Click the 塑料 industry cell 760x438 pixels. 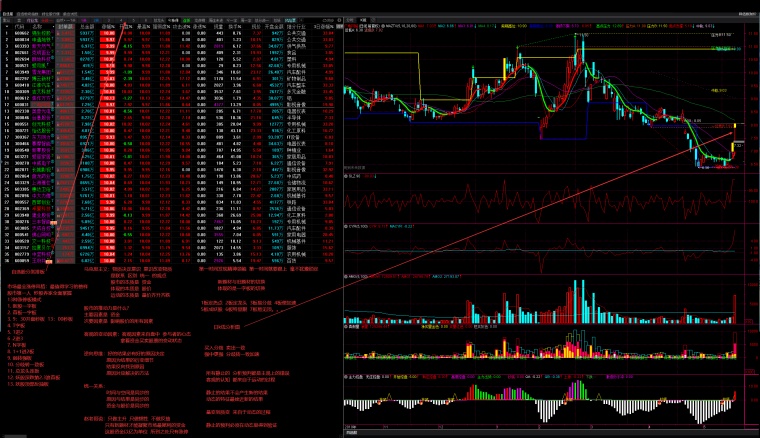tap(291, 59)
